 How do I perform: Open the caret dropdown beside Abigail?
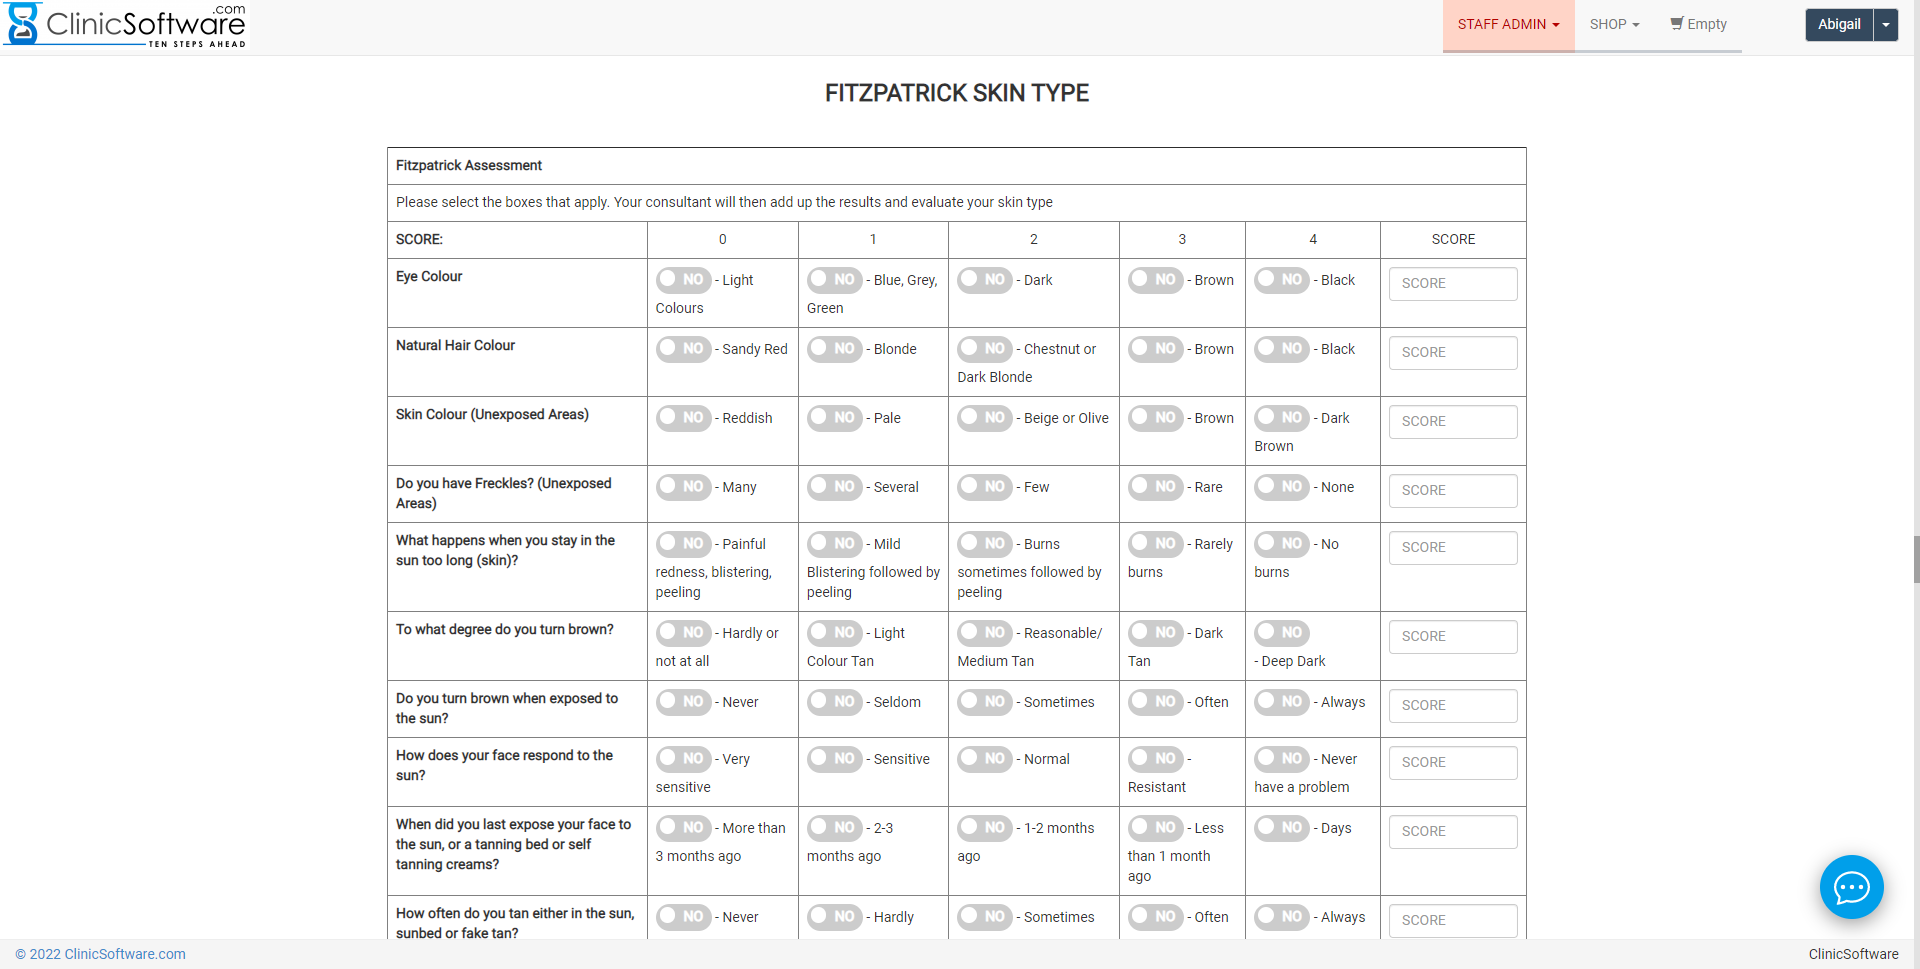[x=1886, y=25]
